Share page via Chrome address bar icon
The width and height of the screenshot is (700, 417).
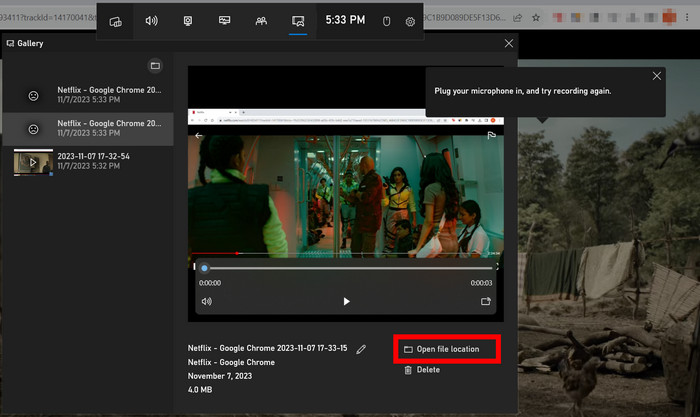tap(517, 18)
